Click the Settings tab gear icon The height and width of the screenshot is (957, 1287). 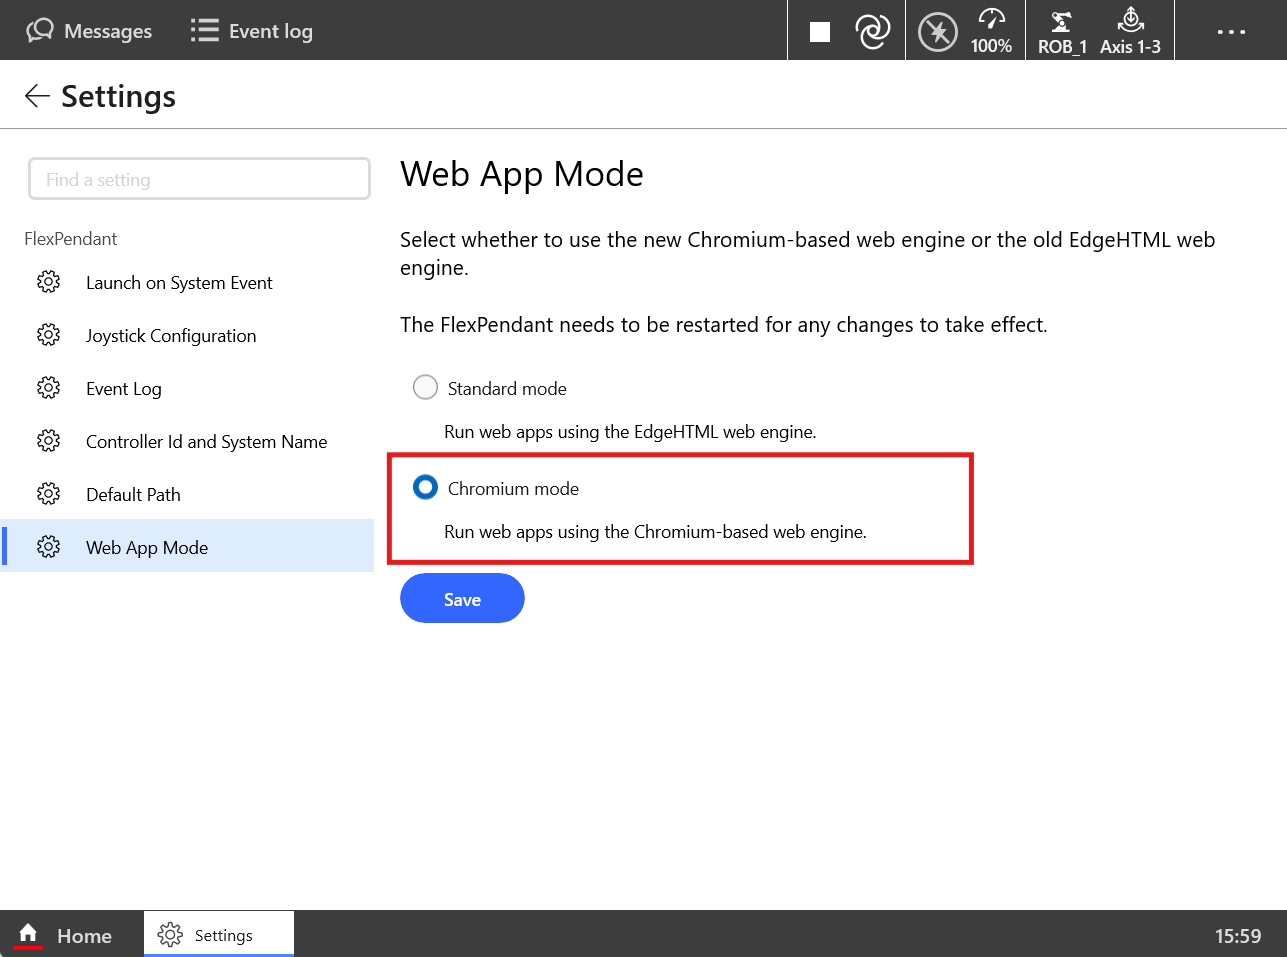[170, 934]
